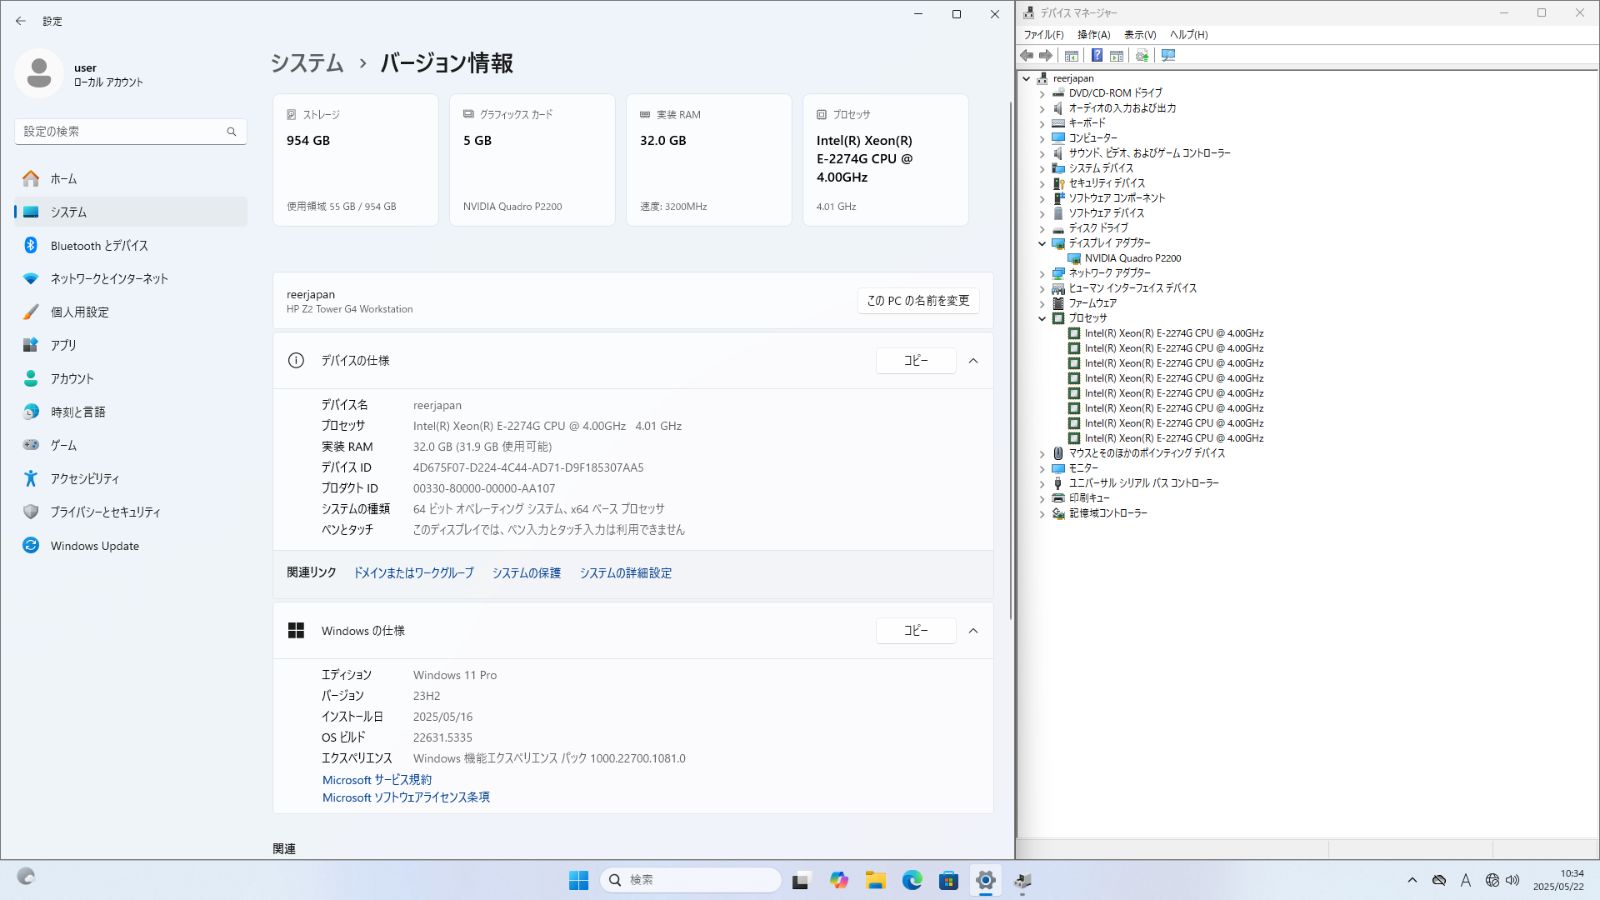The width and height of the screenshot is (1600, 900).
Task: Click the scan for hardware changes monitor icon
Action: coord(1168,56)
